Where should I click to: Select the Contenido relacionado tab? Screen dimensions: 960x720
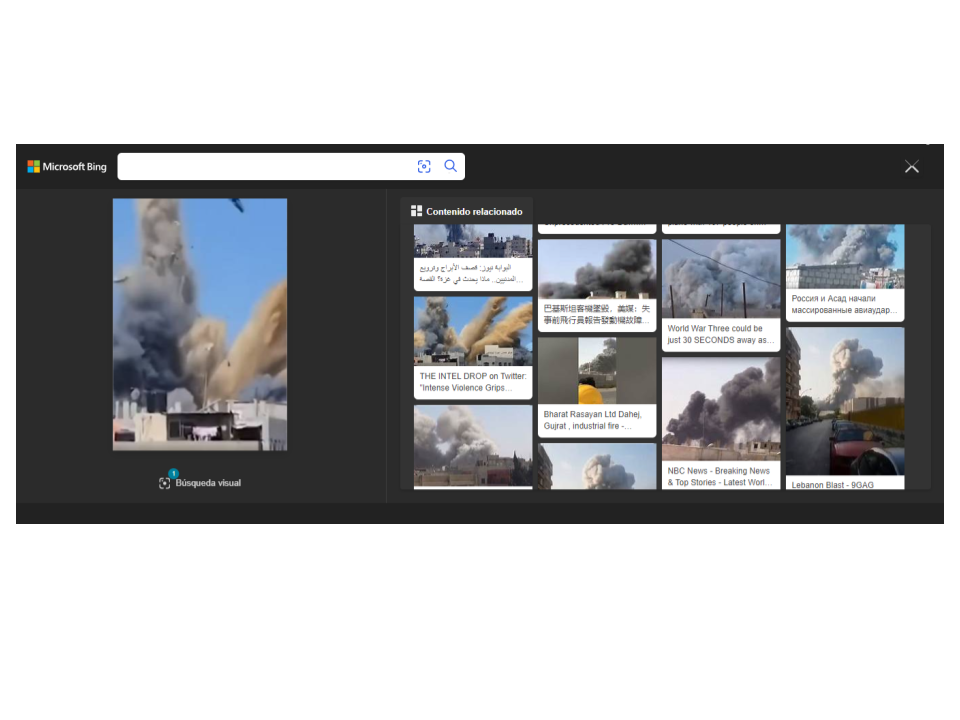(467, 211)
